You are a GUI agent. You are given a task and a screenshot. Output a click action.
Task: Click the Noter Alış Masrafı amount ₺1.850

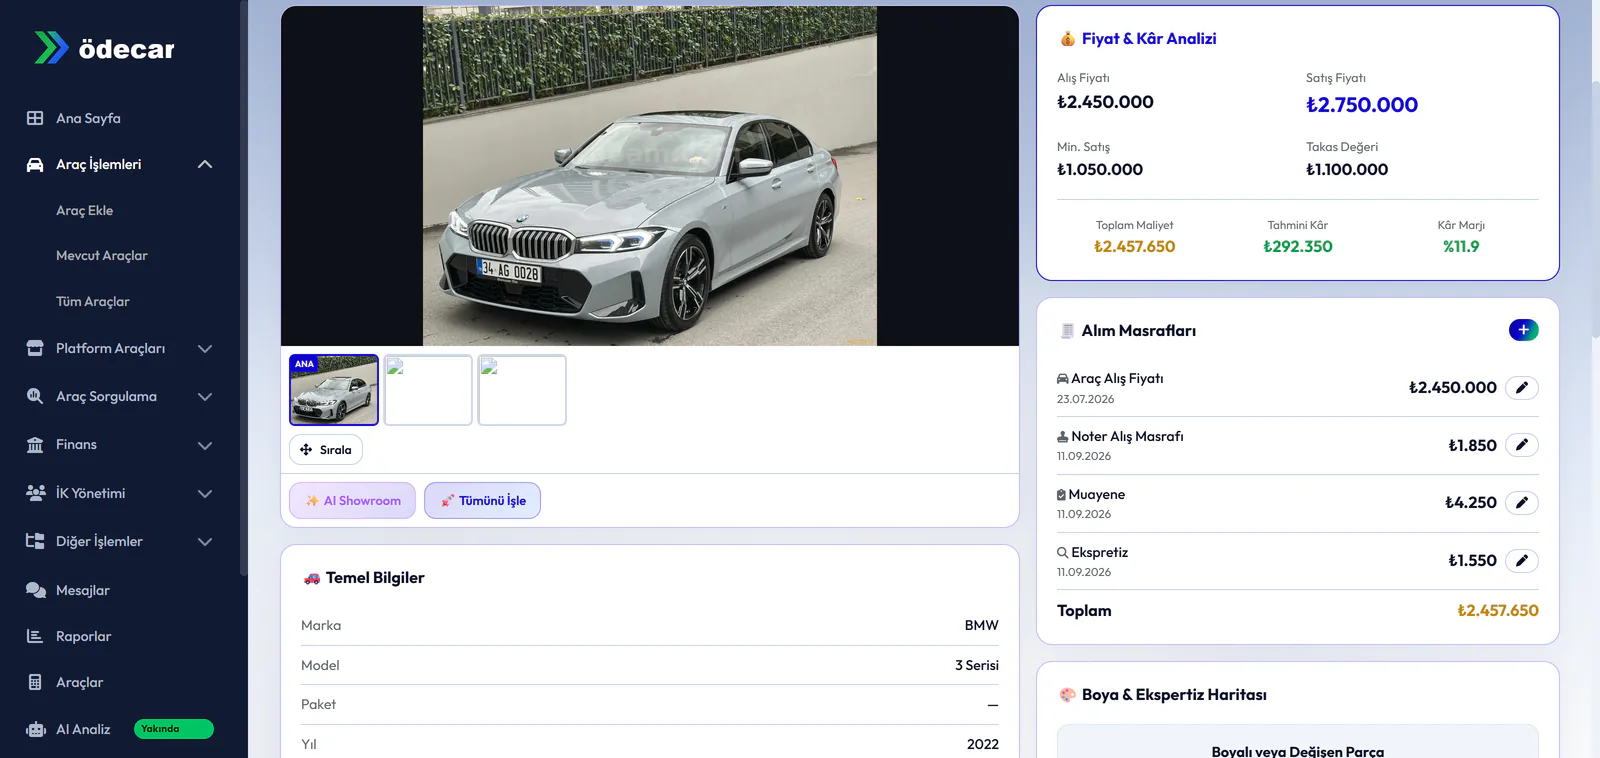[1473, 446]
